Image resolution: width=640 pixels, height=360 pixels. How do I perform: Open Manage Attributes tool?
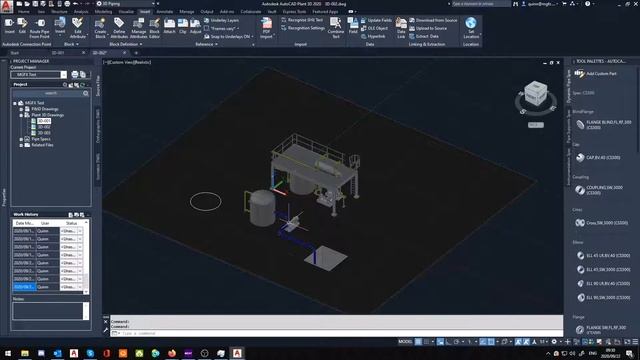tap(138, 28)
